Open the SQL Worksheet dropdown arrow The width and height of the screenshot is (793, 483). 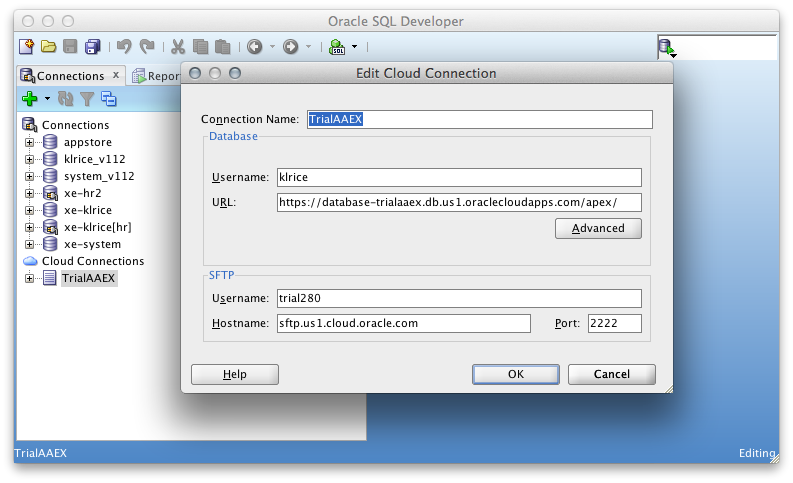click(355, 47)
